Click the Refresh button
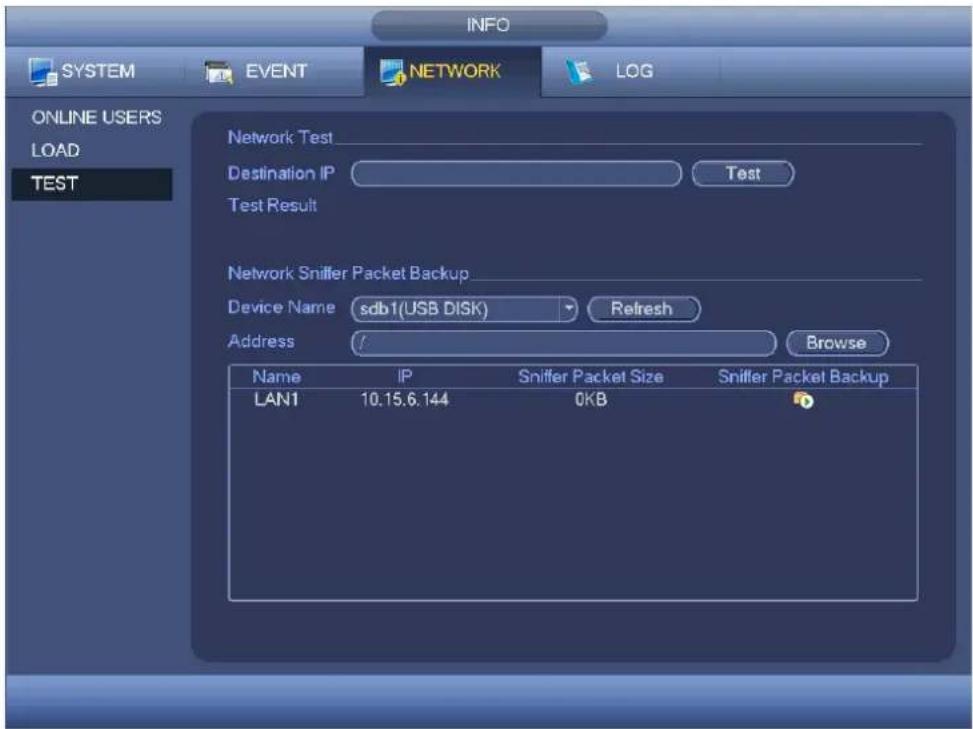Image resolution: width=973 pixels, height=729 pixels. (x=643, y=309)
